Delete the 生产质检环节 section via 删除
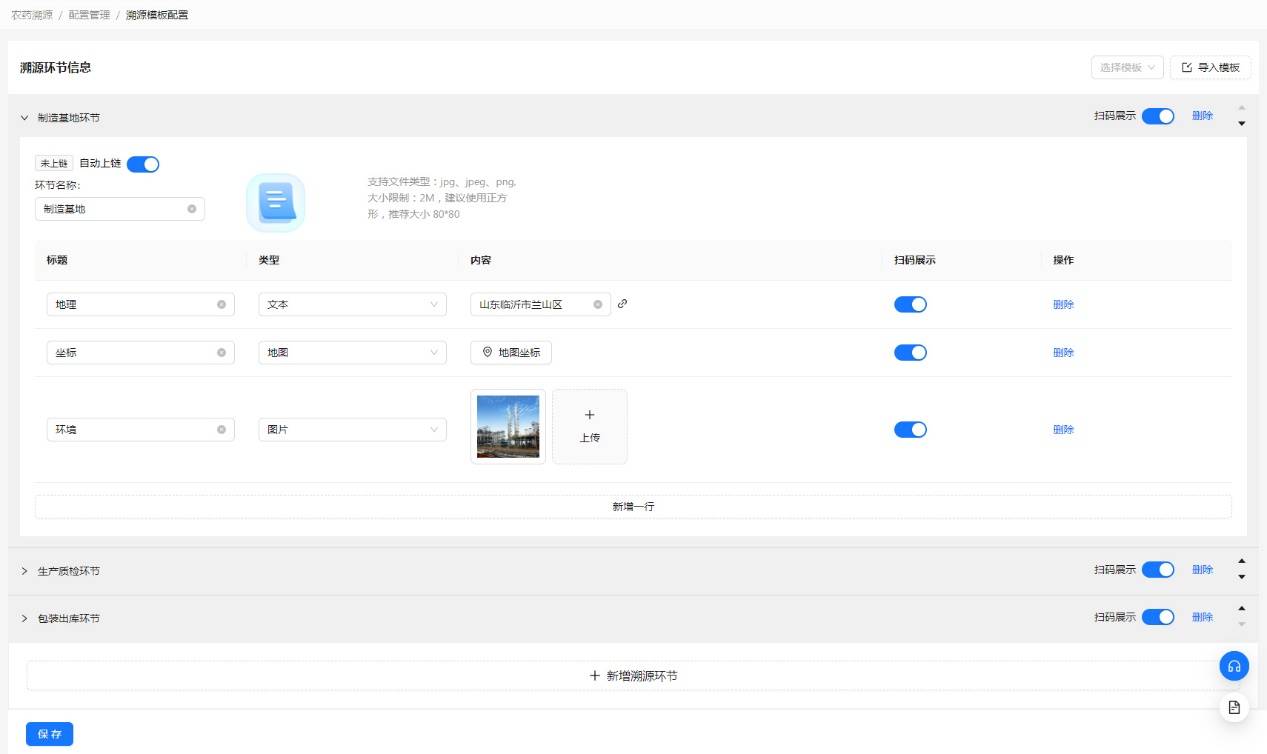This screenshot has height=754, width=1267. [1202, 570]
